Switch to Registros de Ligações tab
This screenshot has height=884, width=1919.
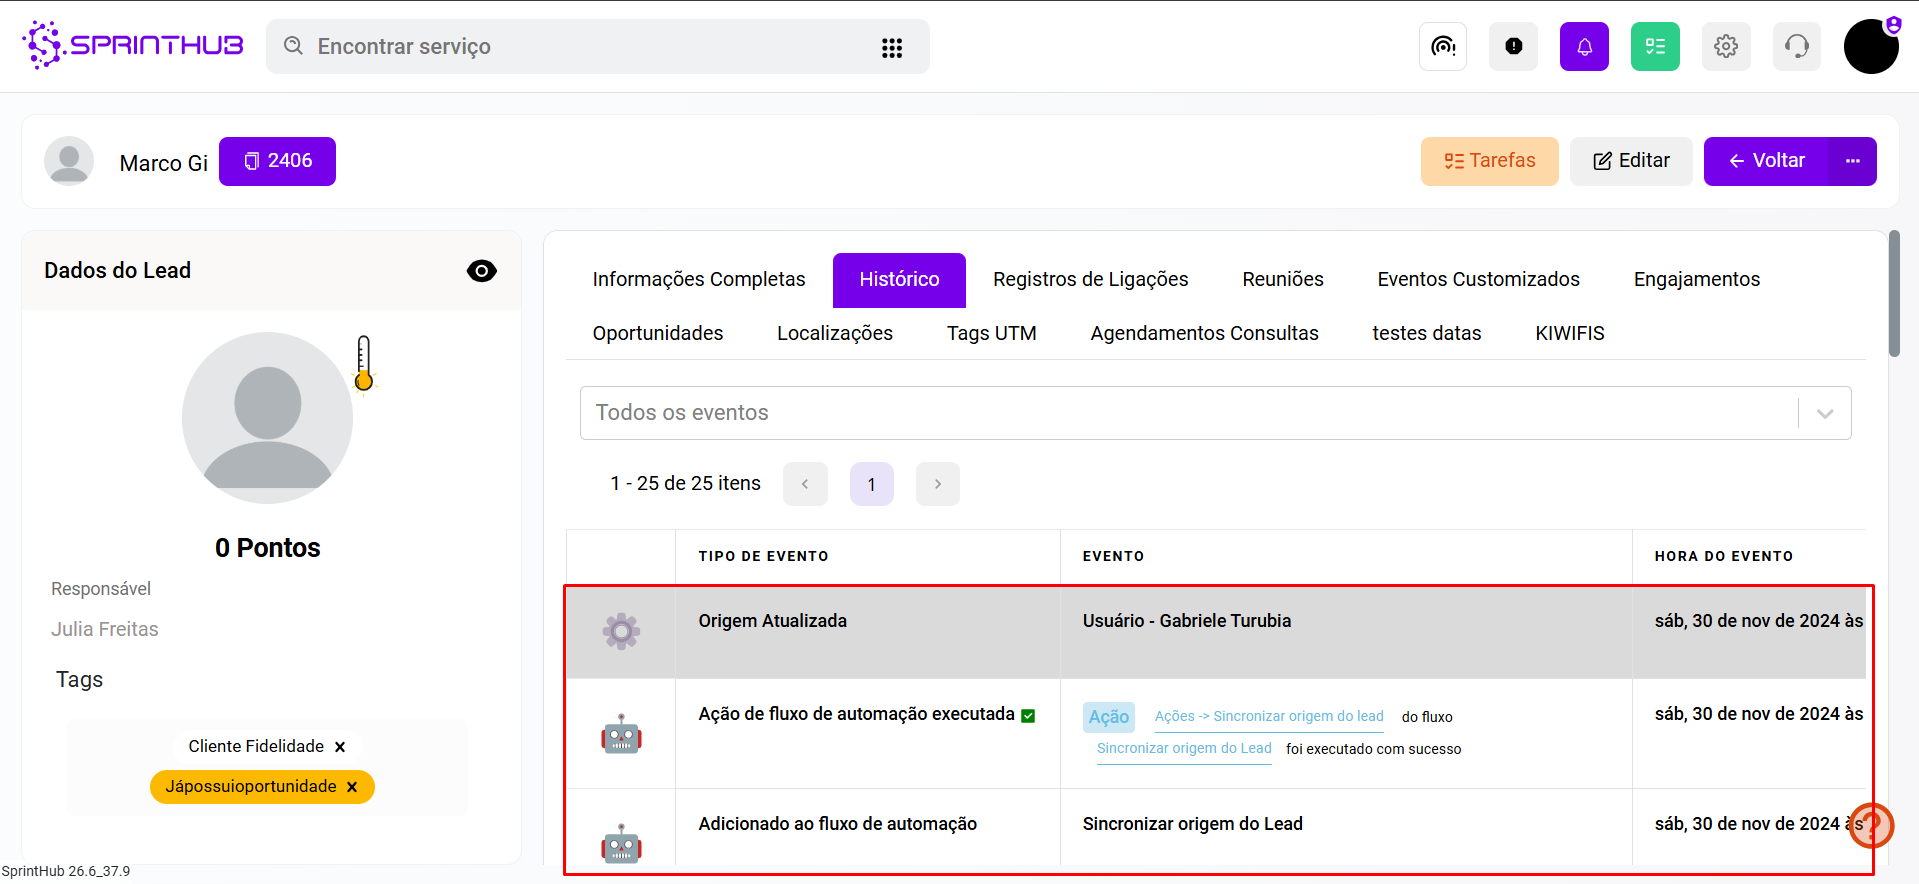1090,279
